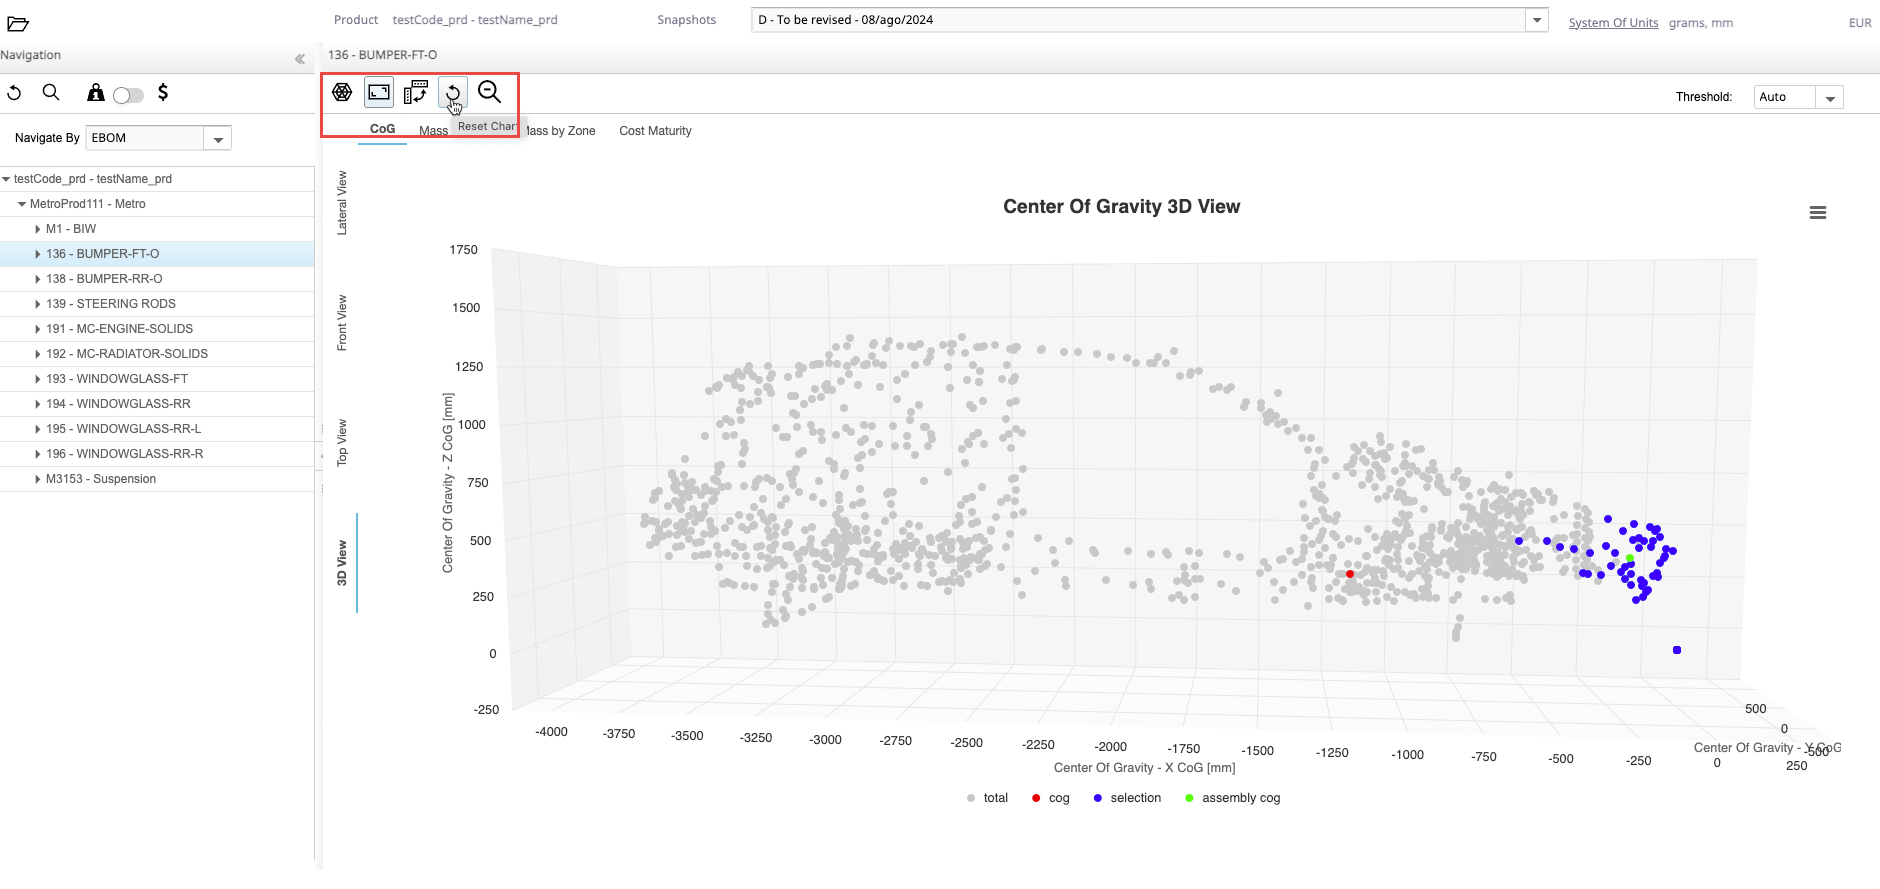The height and width of the screenshot is (889, 1880).
Task: Refresh the navigation tree
Action: pos(15,93)
